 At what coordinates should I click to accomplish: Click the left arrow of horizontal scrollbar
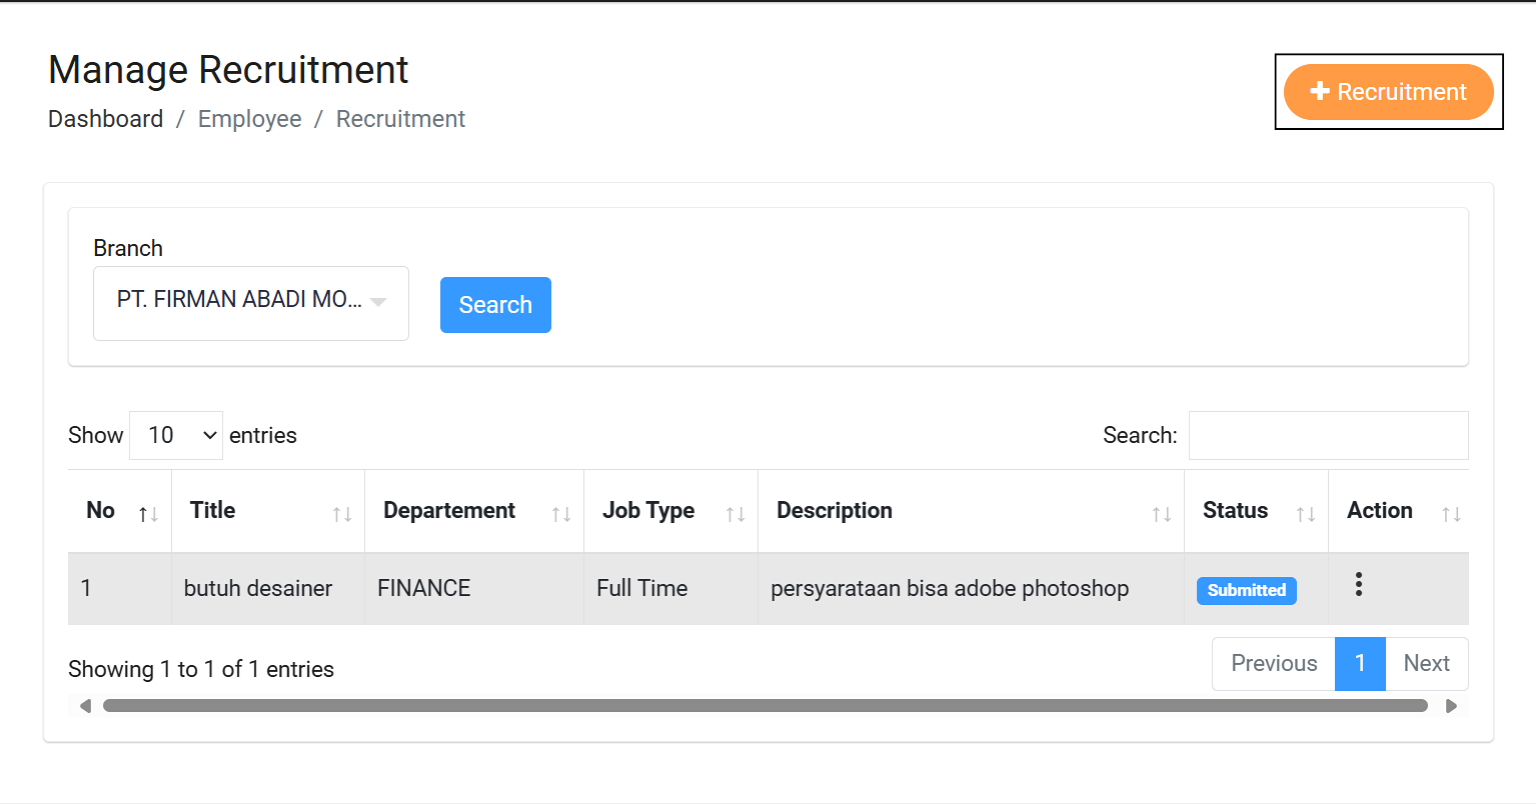pos(85,706)
